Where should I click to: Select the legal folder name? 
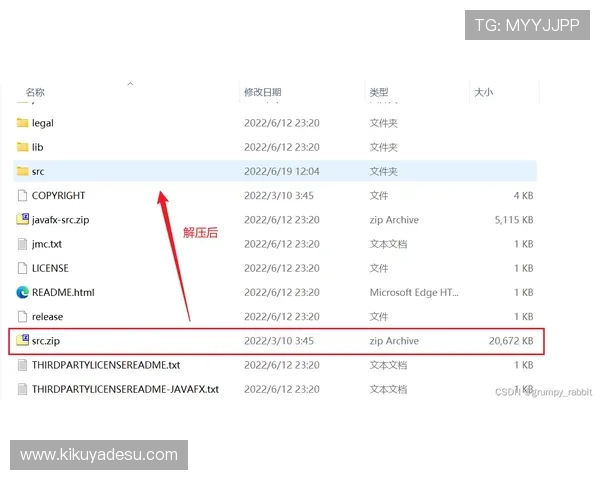pos(43,123)
